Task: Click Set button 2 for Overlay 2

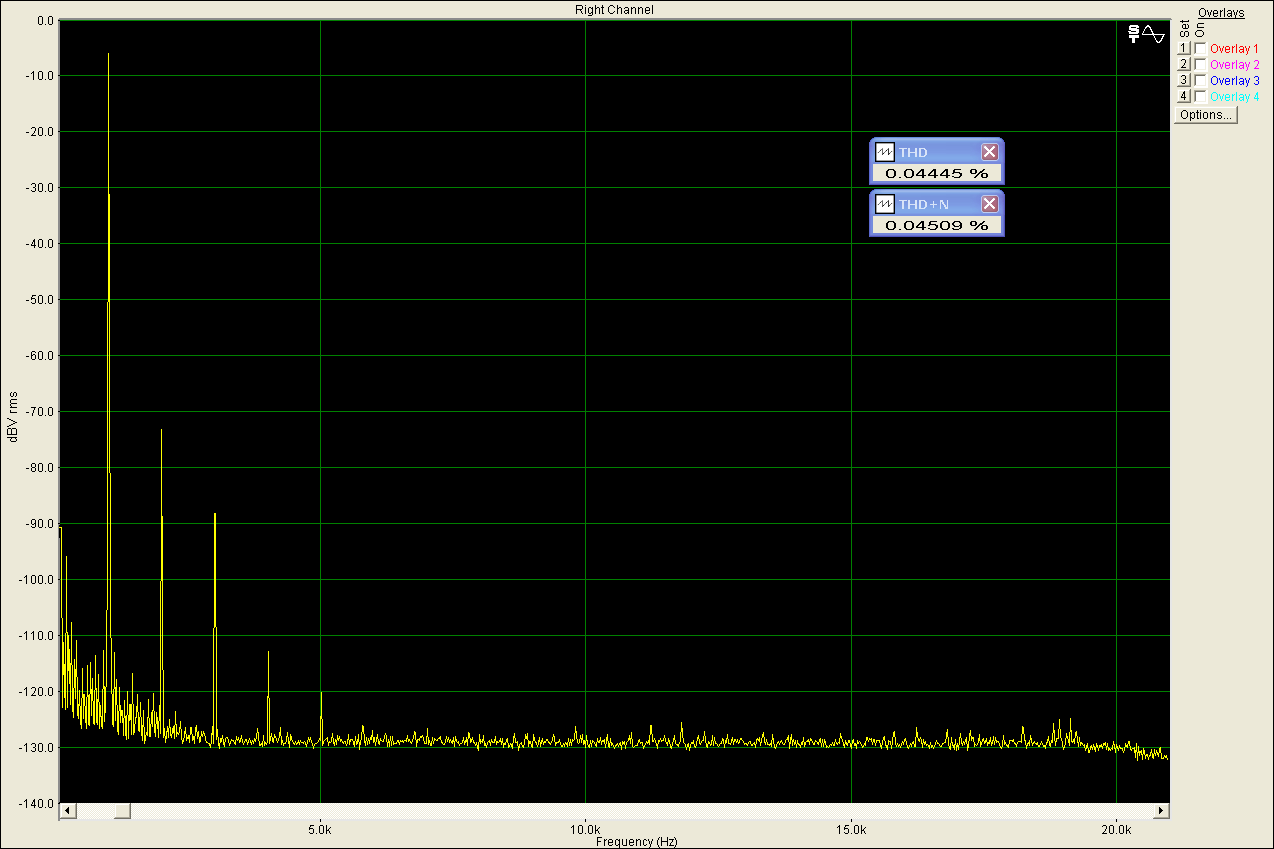Action: click(x=1183, y=64)
